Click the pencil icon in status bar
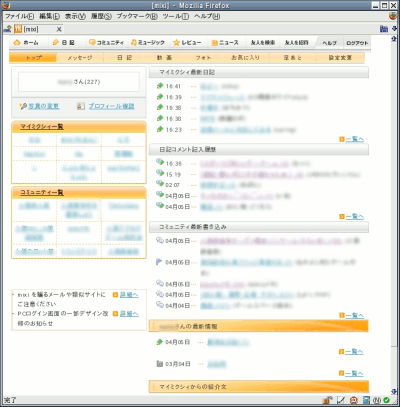 (341, 400)
